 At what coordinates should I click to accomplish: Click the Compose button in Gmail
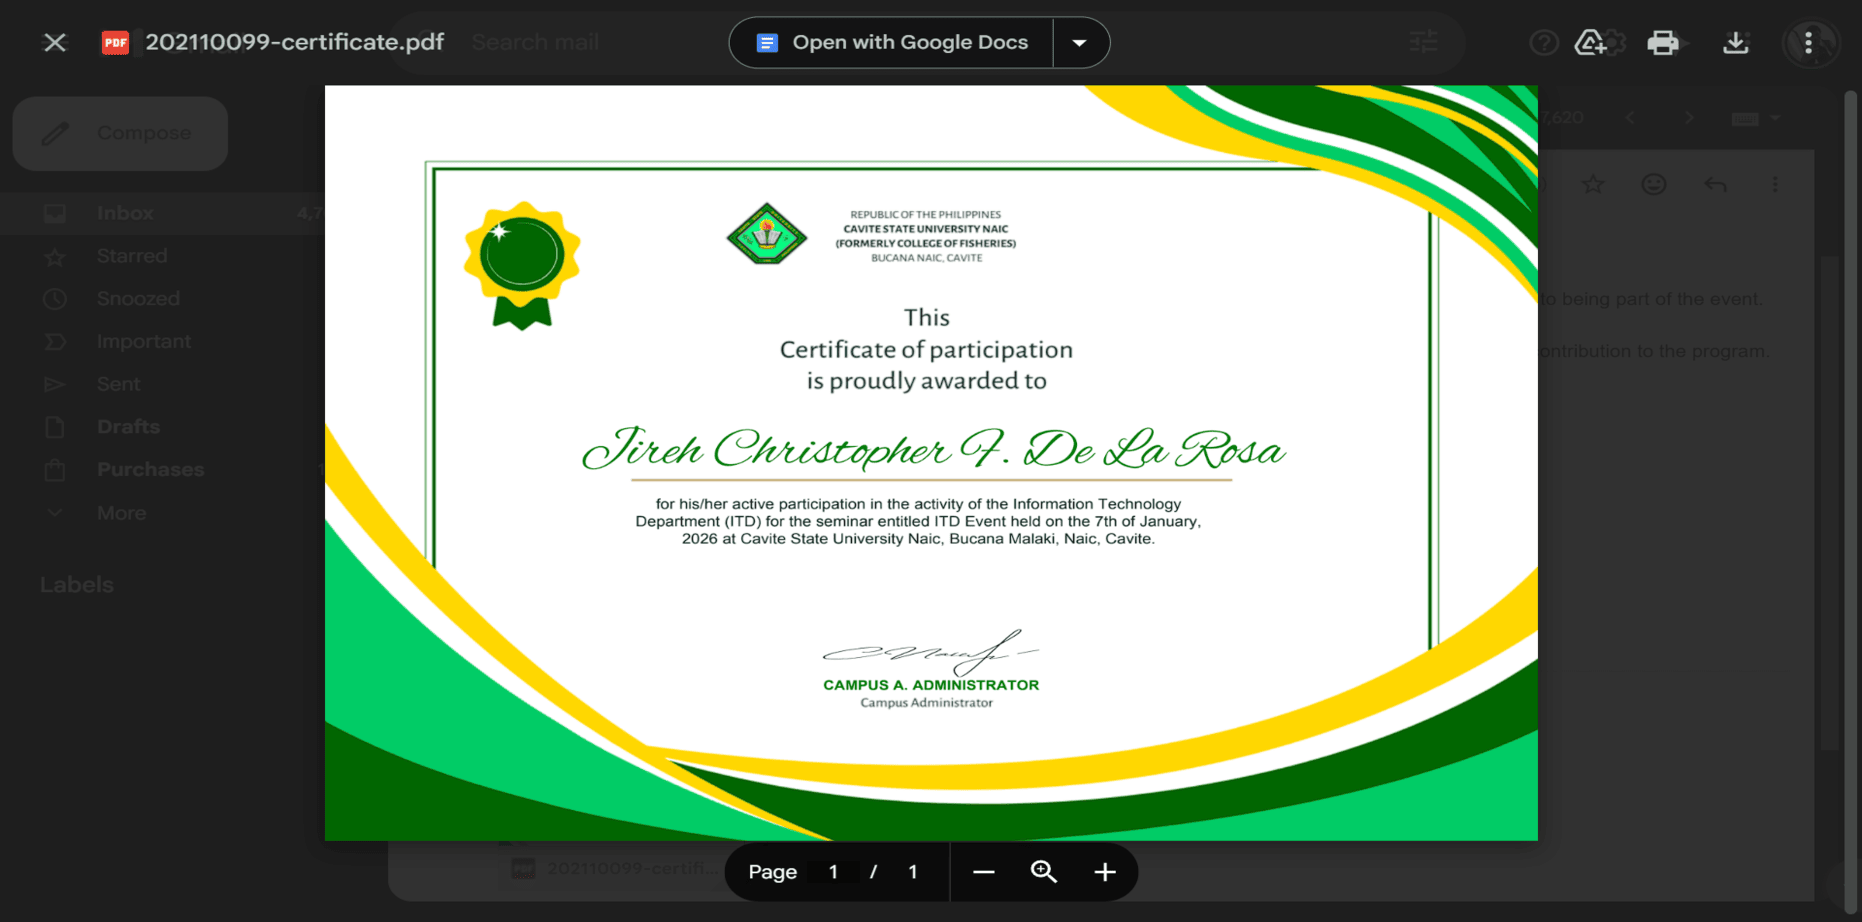coord(120,133)
